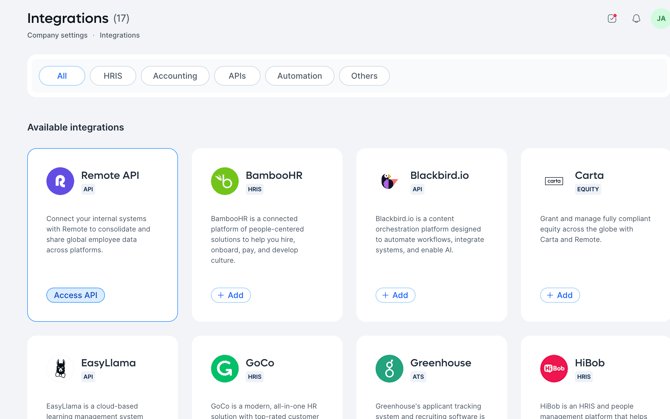670x419 pixels.
Task: Go to Company settings breadcrumb
Action: pos(57,35)
